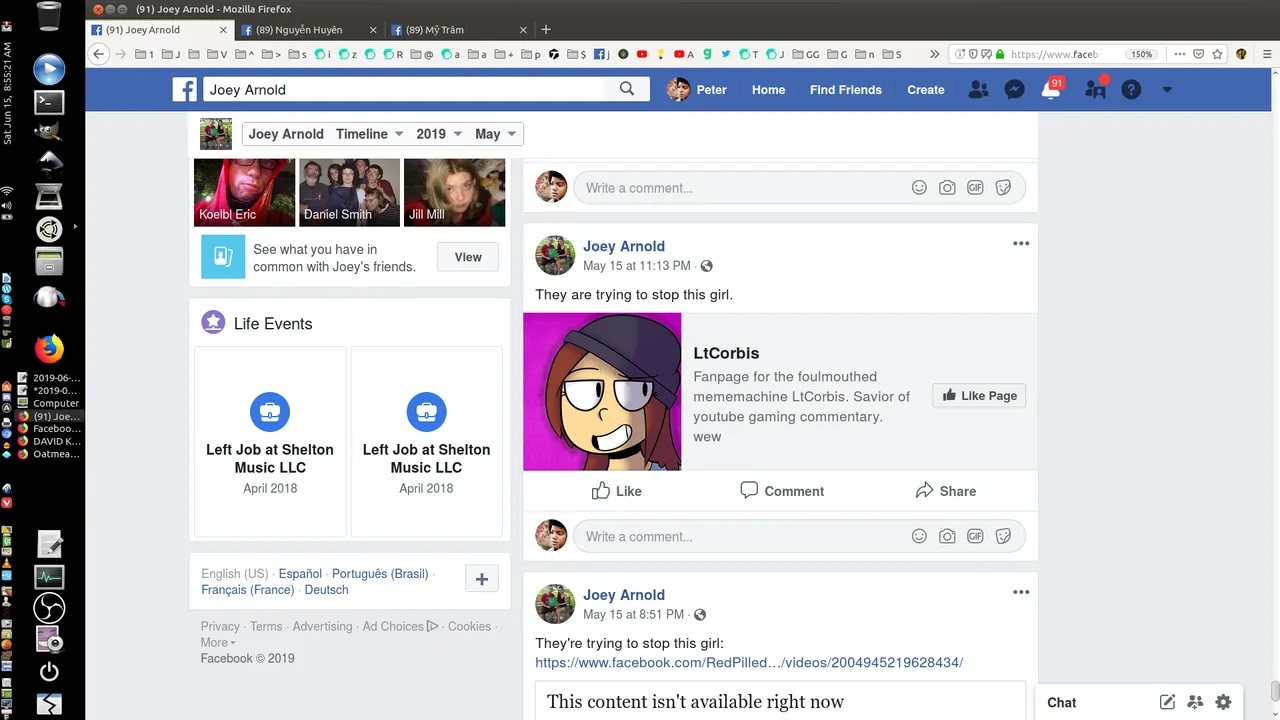
Task: Click the Peter profile link in header
Action: point(697,90)
